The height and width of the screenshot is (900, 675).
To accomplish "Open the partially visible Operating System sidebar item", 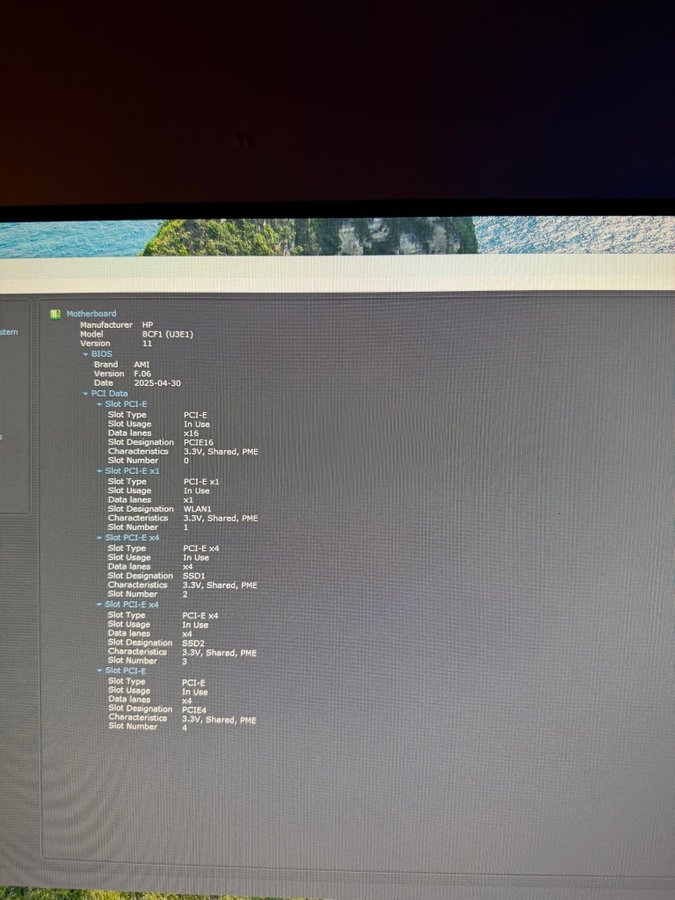I will [9, 332].
